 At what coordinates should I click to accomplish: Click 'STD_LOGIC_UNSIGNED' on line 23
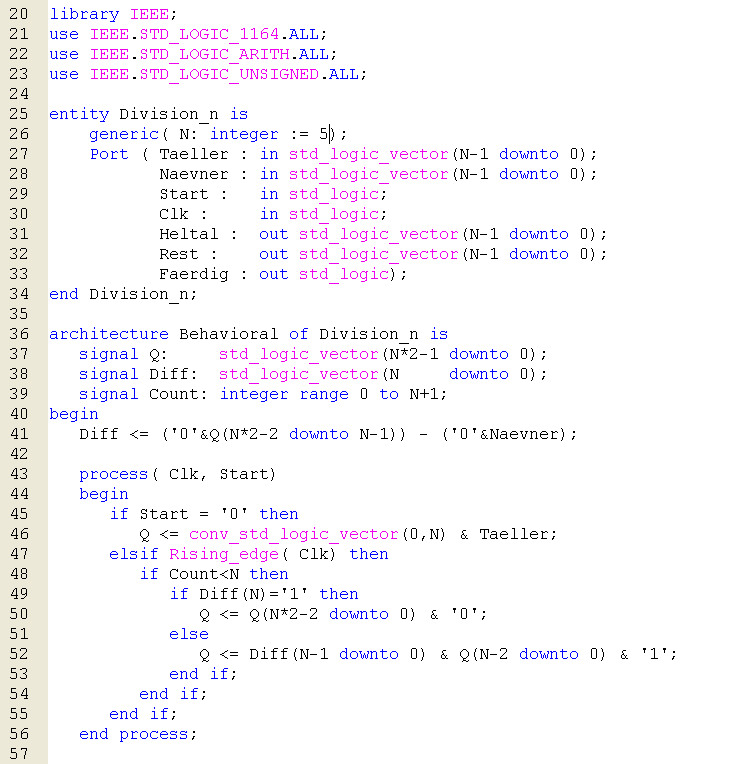(x=229, y=74)
